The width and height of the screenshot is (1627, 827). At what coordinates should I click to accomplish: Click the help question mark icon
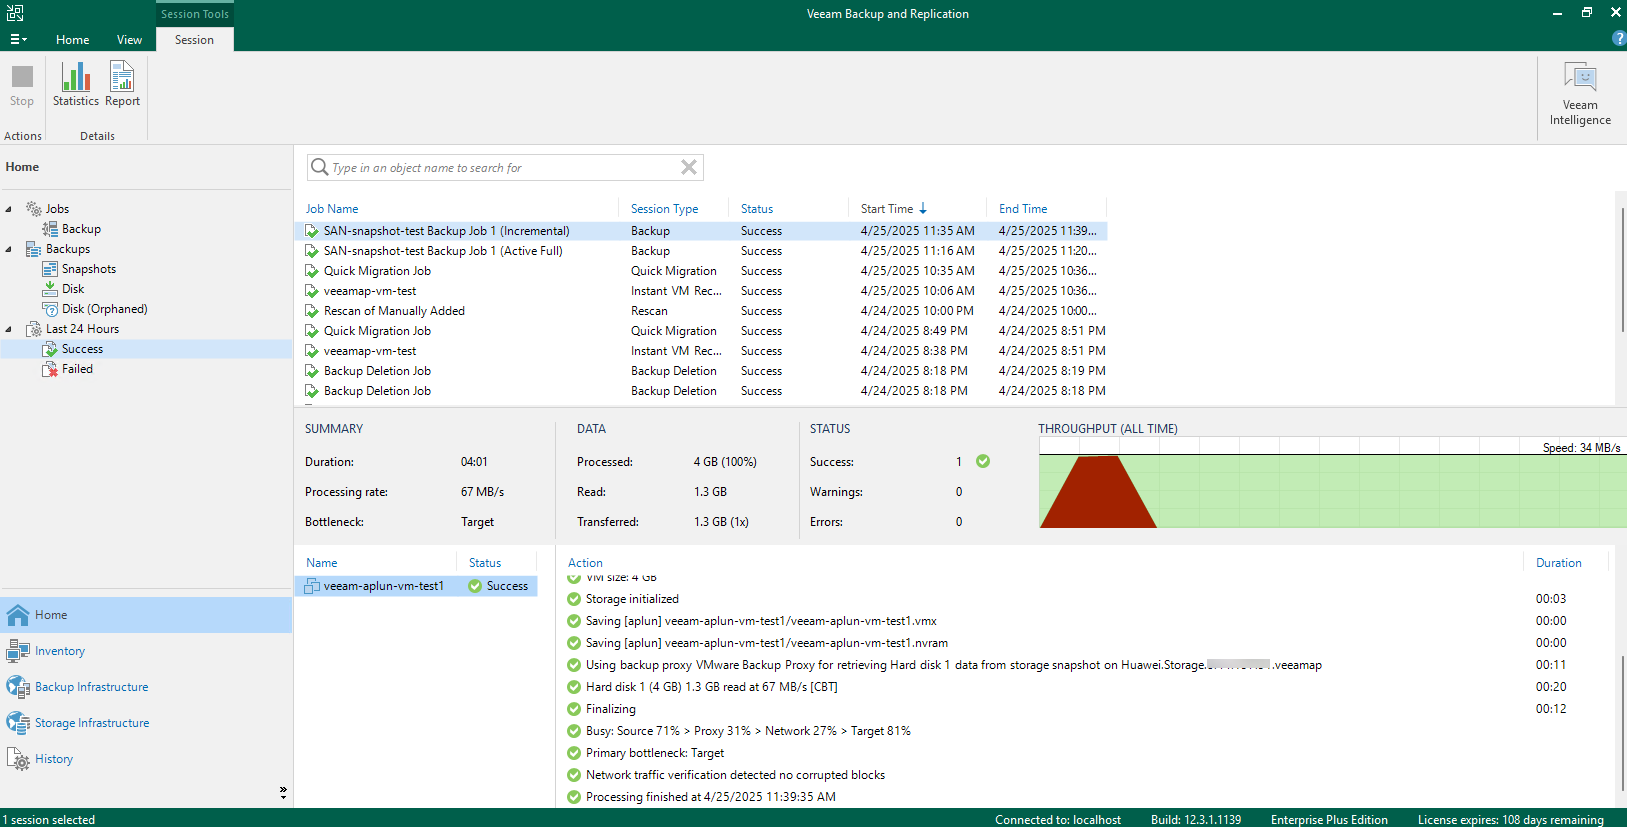[x=1619, y=38]
